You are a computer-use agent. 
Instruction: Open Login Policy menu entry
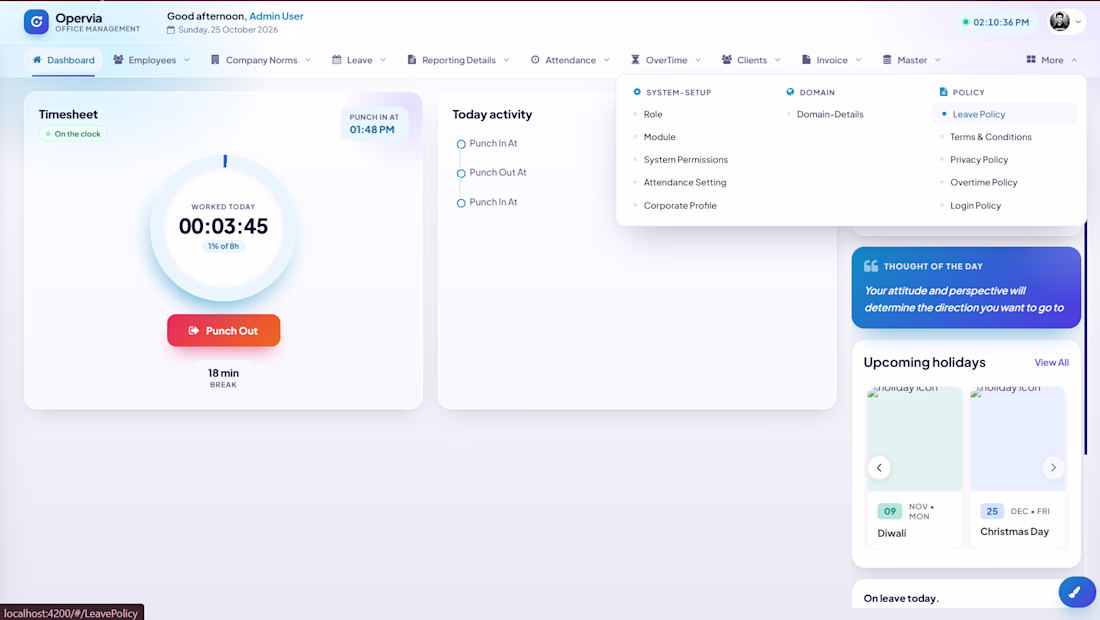coord(975,205)
